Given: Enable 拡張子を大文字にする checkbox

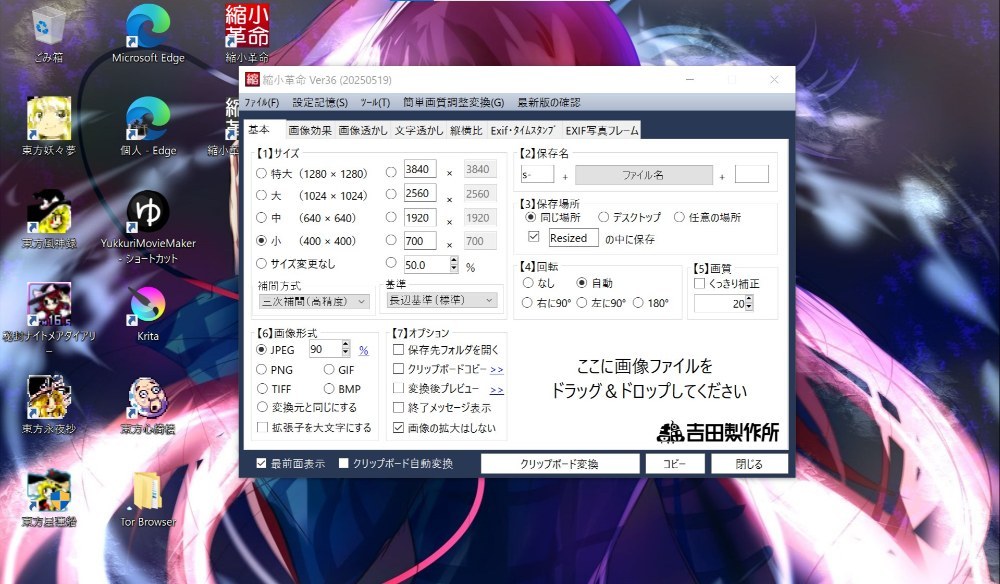Looking at the screenshot, I should tap(262, 427).
